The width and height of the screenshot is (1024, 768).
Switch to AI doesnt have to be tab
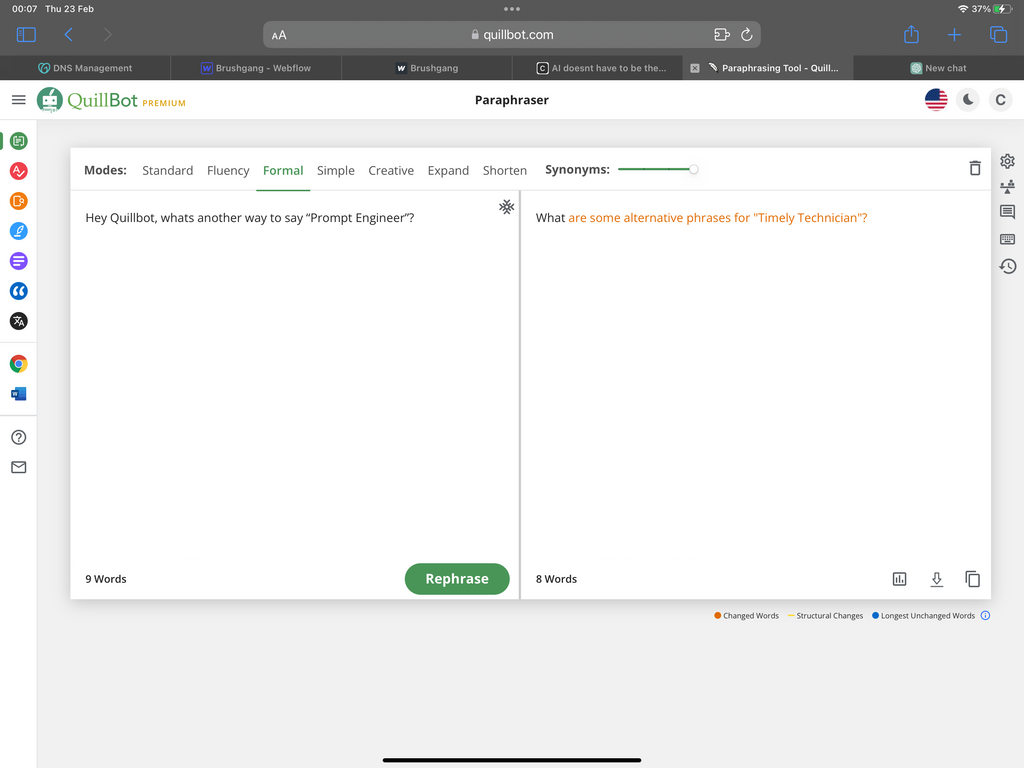tap(601, 68)
